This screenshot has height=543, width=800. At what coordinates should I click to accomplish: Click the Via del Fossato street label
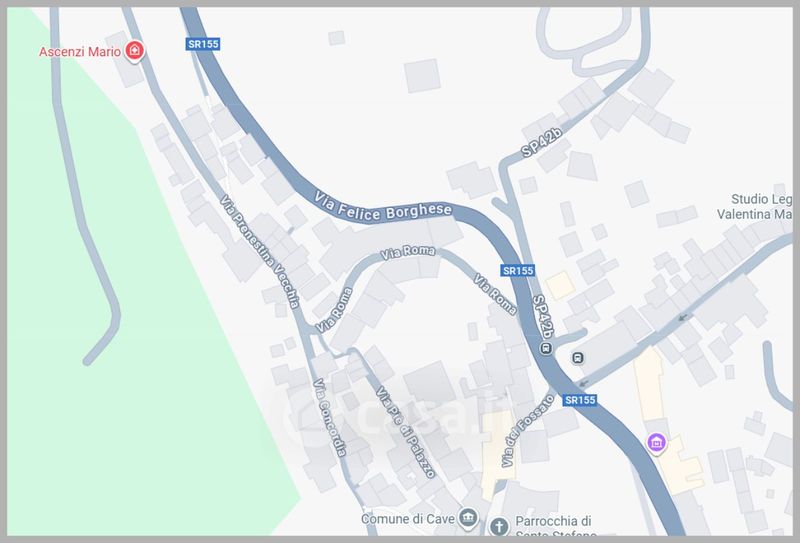(x=527, y=431)
